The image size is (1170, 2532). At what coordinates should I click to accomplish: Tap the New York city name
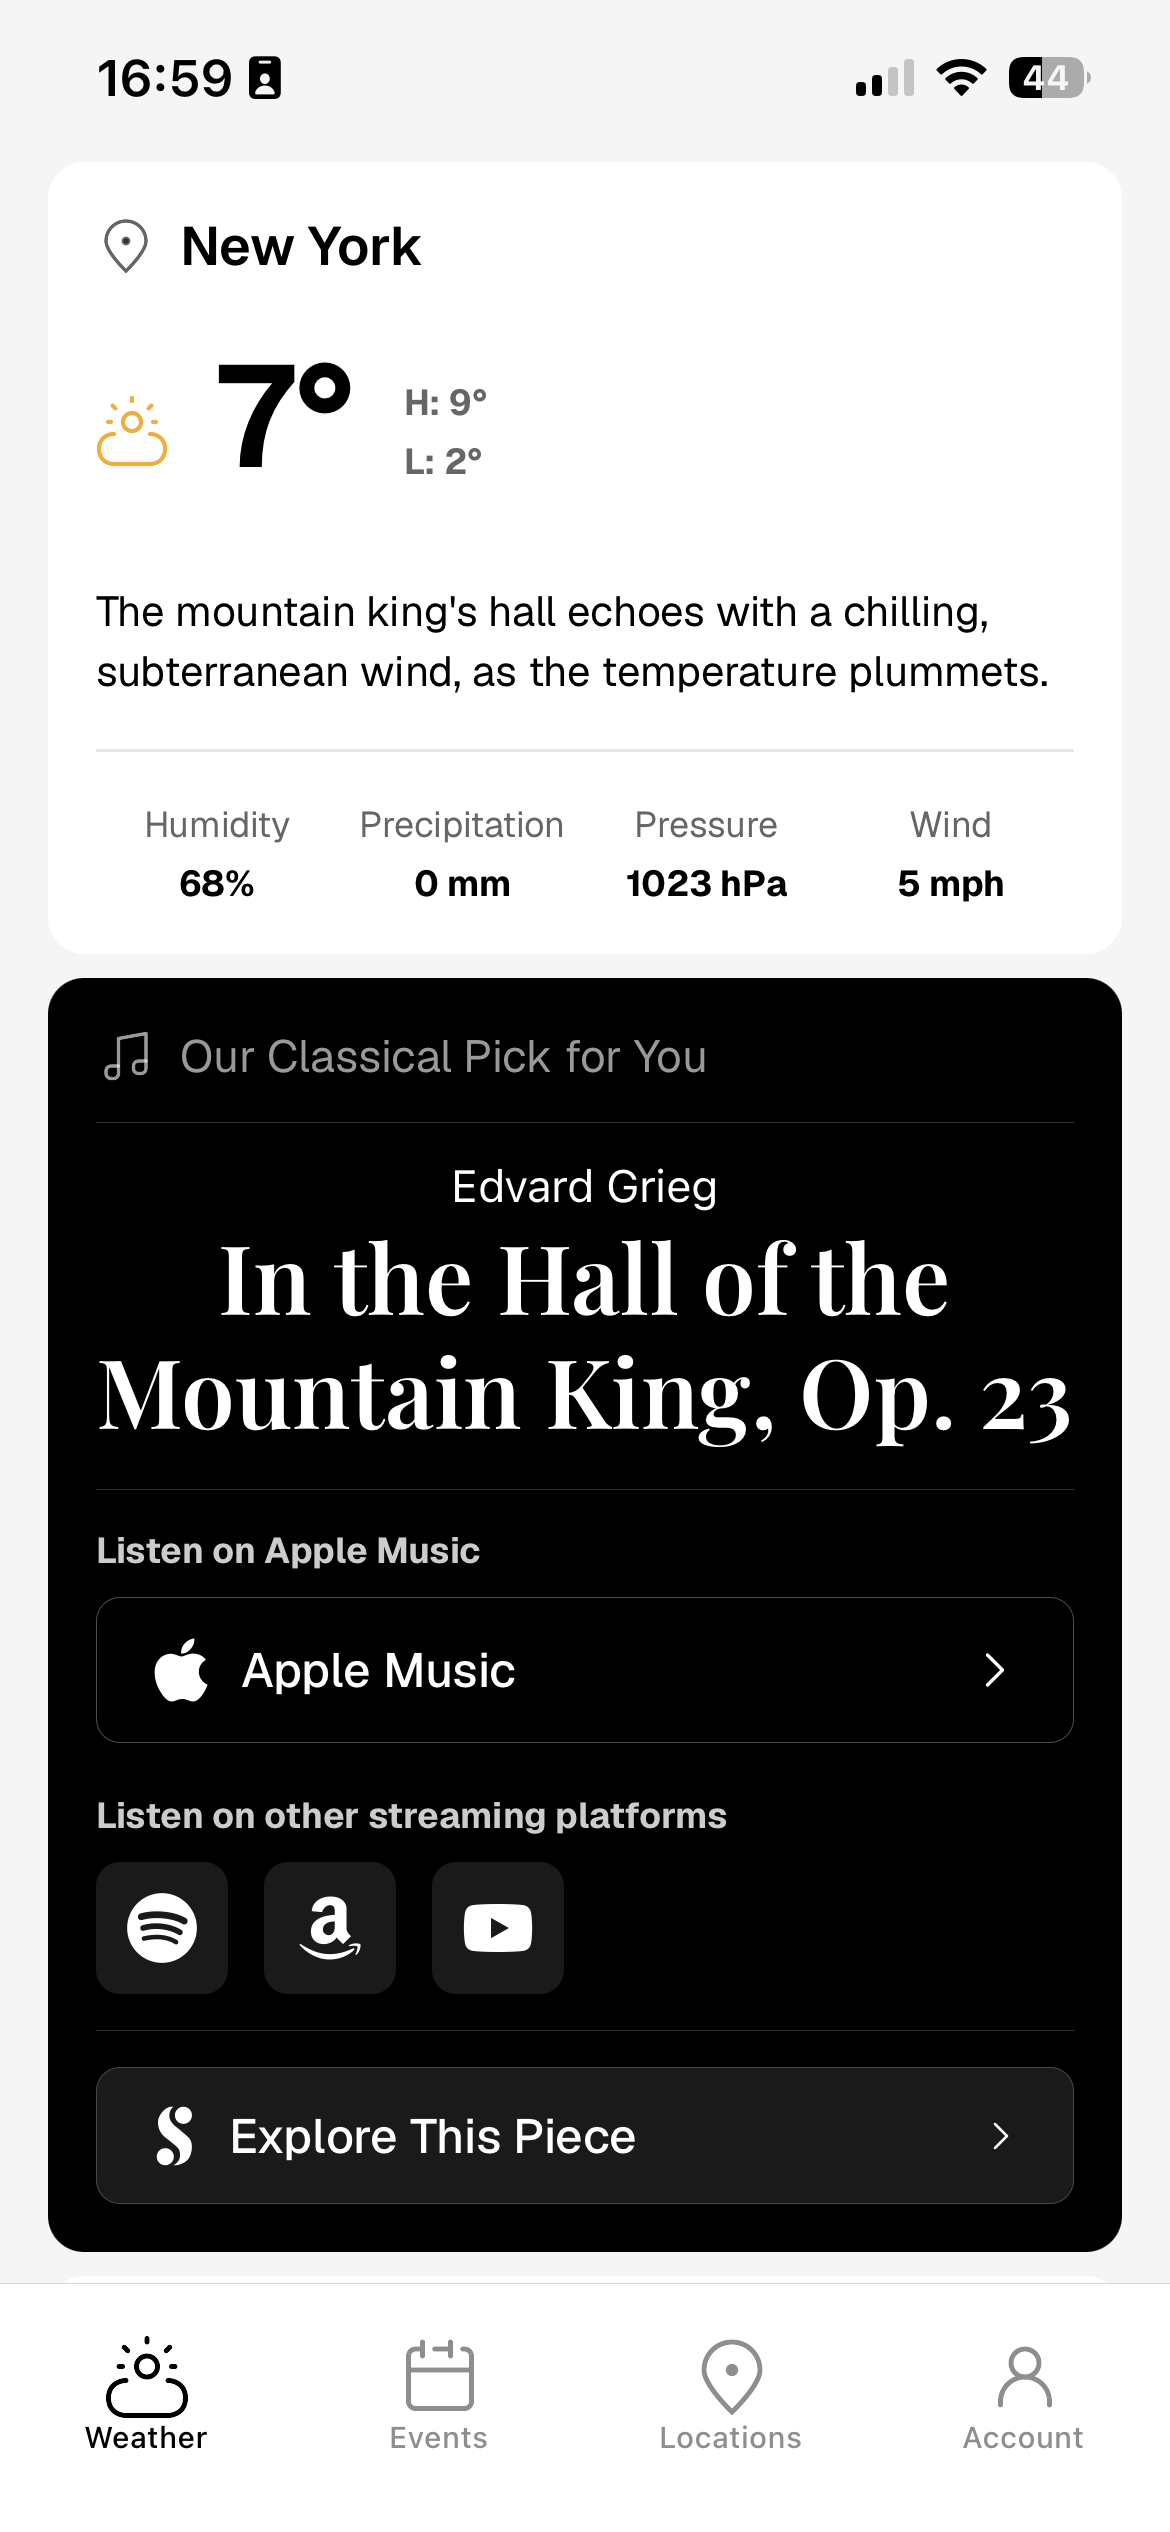click(301, 246)
